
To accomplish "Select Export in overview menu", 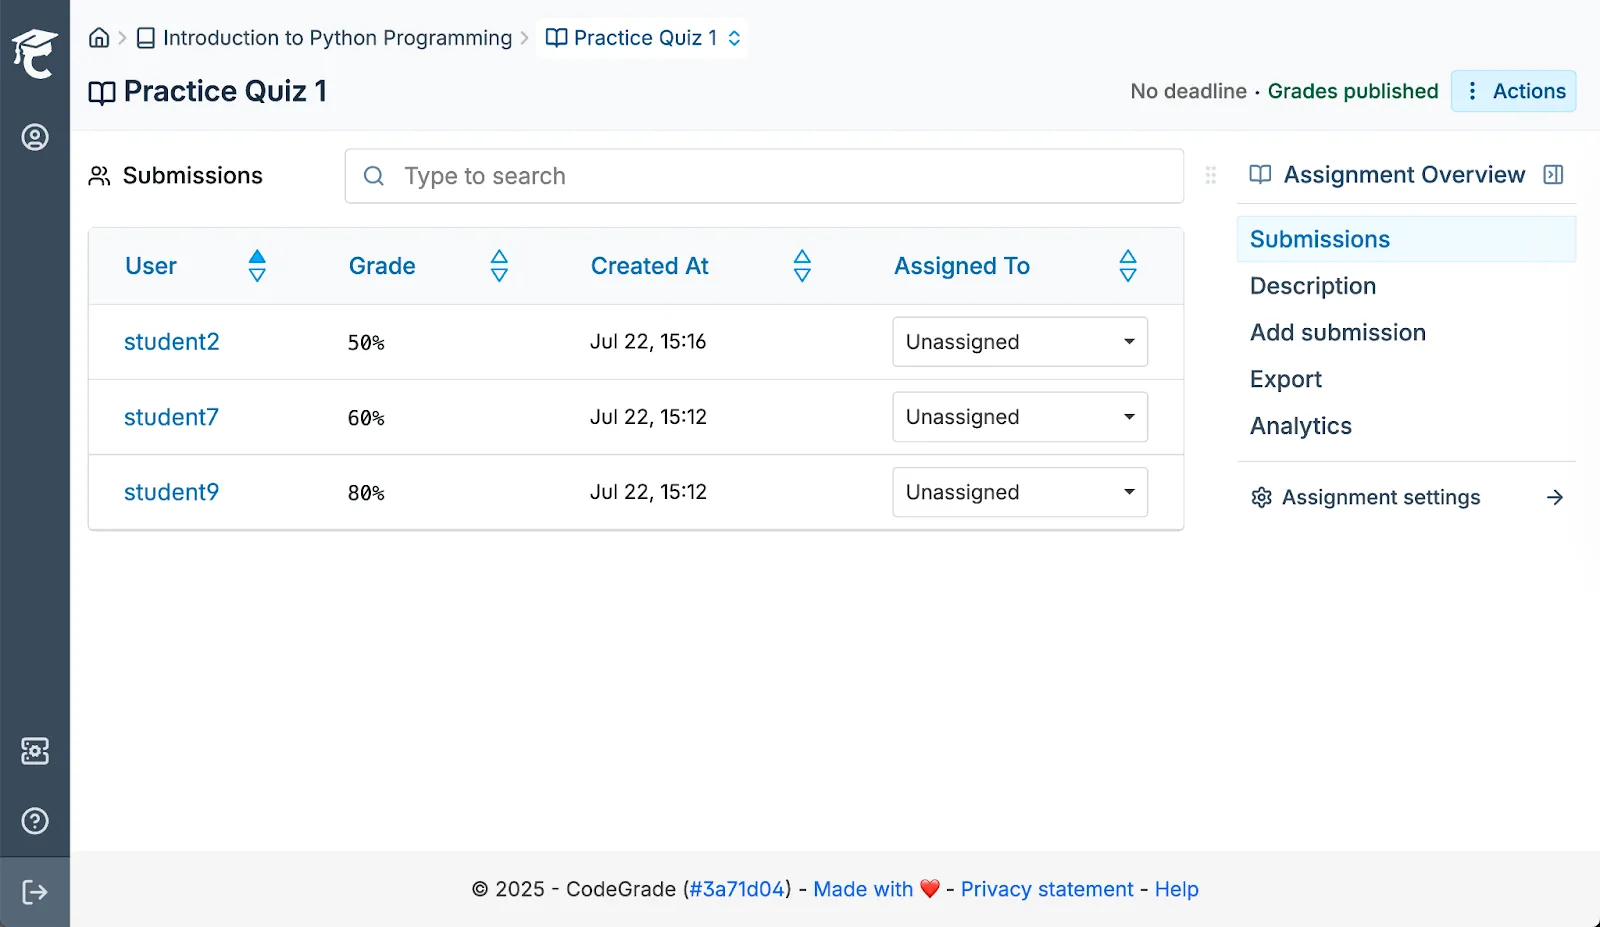I will 1406,380.
